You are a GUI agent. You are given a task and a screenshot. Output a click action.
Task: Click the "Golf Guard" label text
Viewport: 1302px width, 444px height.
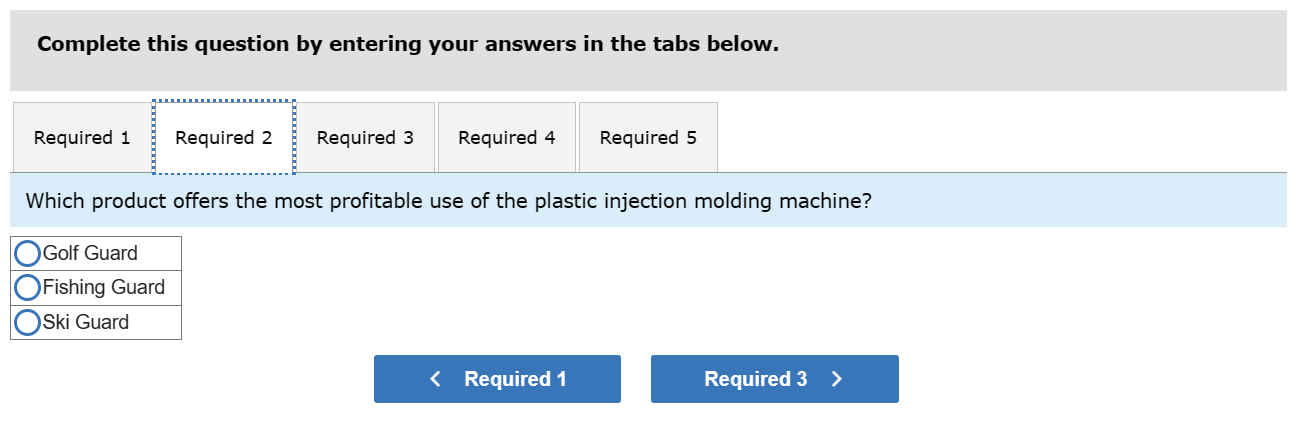pyautogui.click(x=90, y=254)
